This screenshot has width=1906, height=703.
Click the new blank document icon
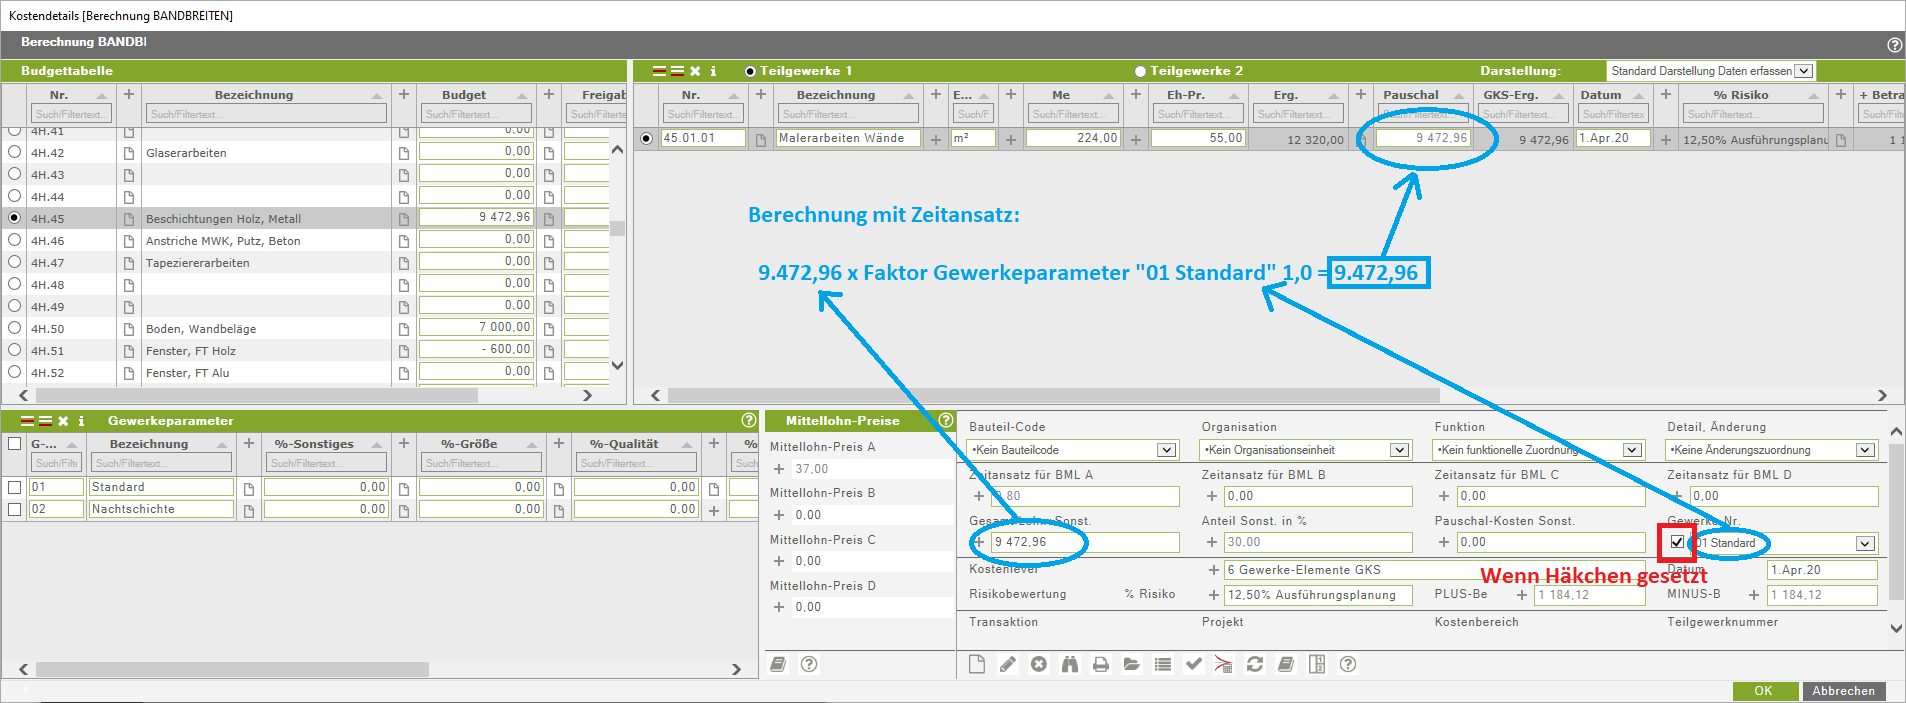pos(977,665)
